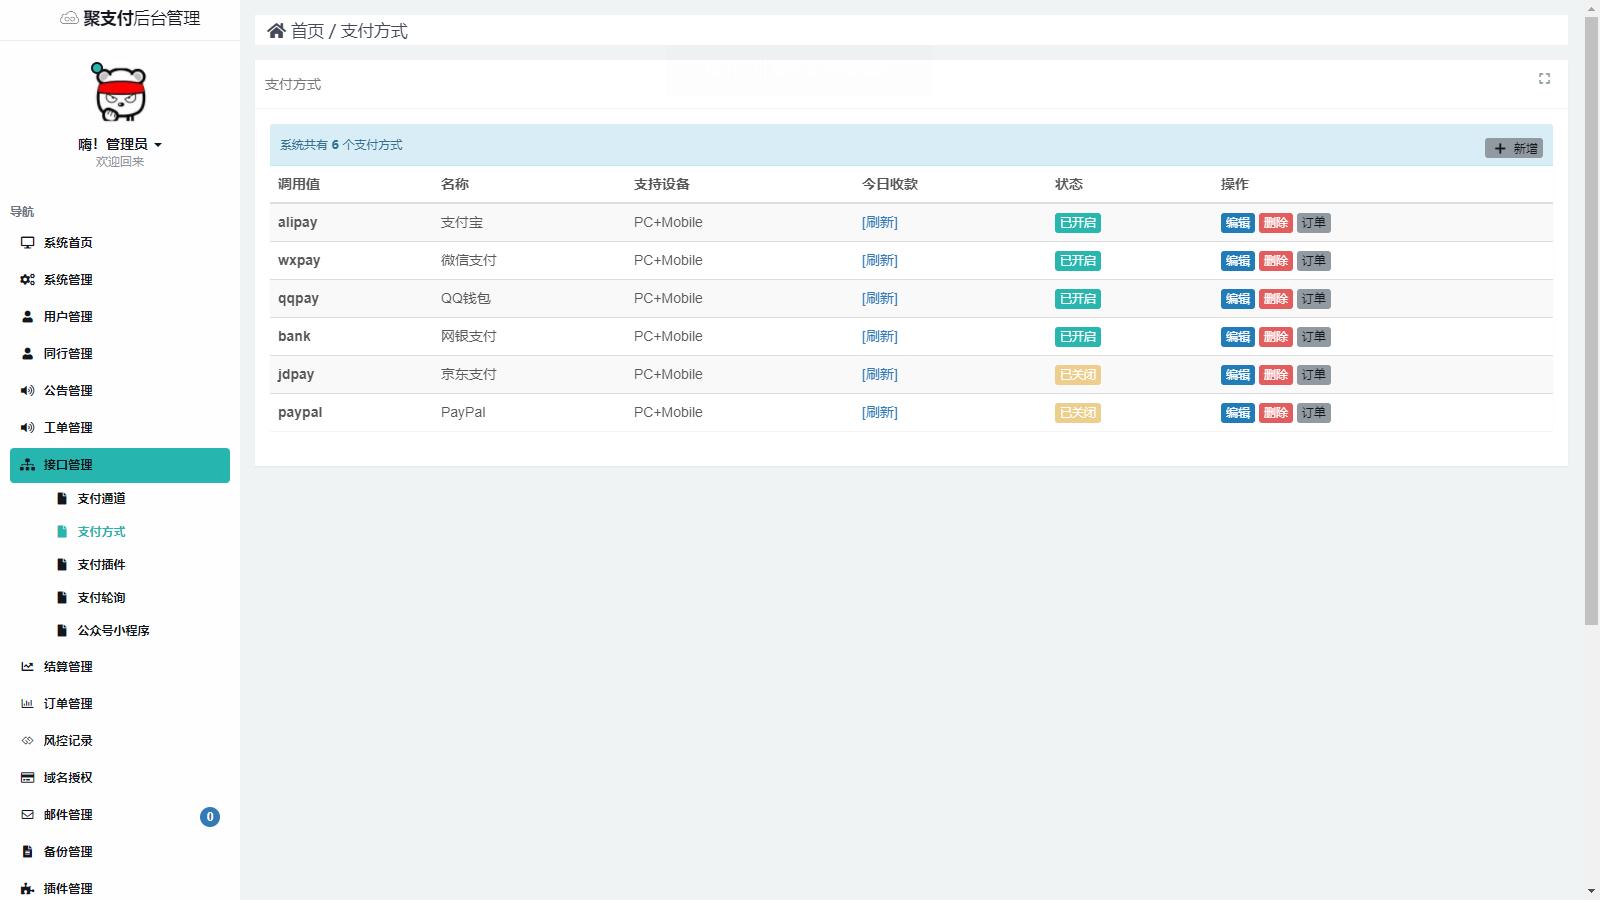
Task: Collapse the 接口管理 menu section
Action: (x=120, y=465)
